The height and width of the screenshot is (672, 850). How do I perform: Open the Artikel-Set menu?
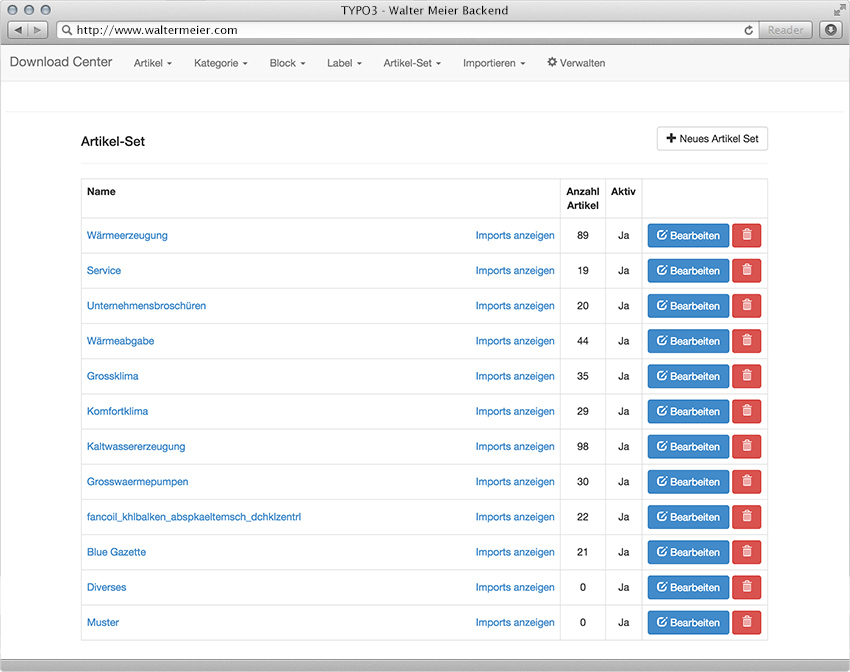click(x=412, y=63)
